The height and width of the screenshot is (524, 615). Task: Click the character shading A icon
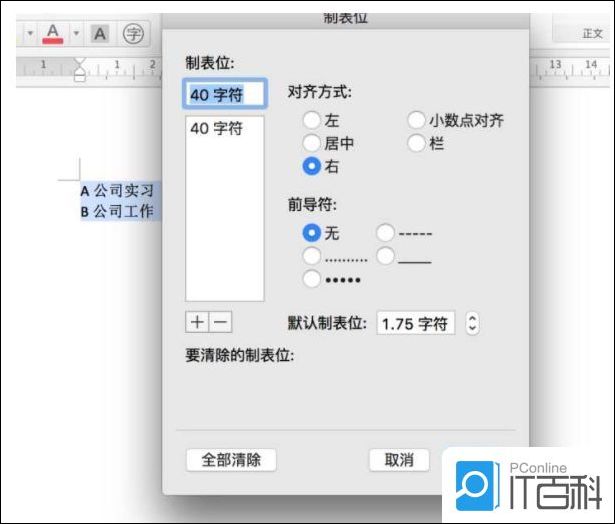coord(100,34)
